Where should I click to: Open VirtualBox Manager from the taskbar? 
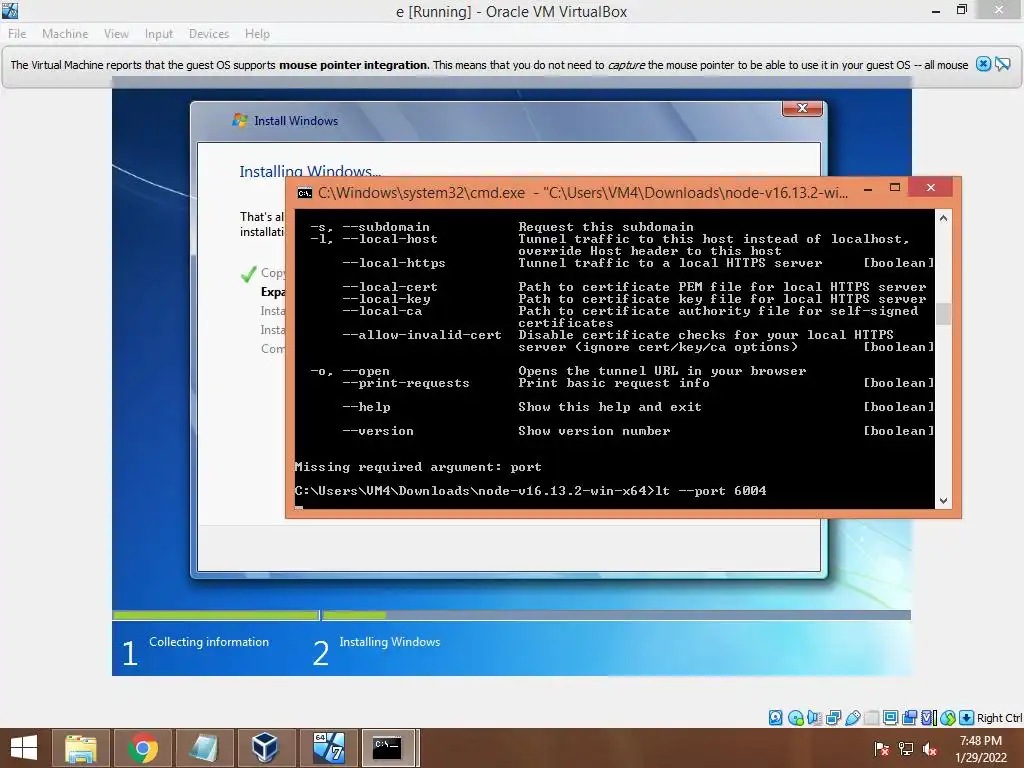[x=265, y=748]
